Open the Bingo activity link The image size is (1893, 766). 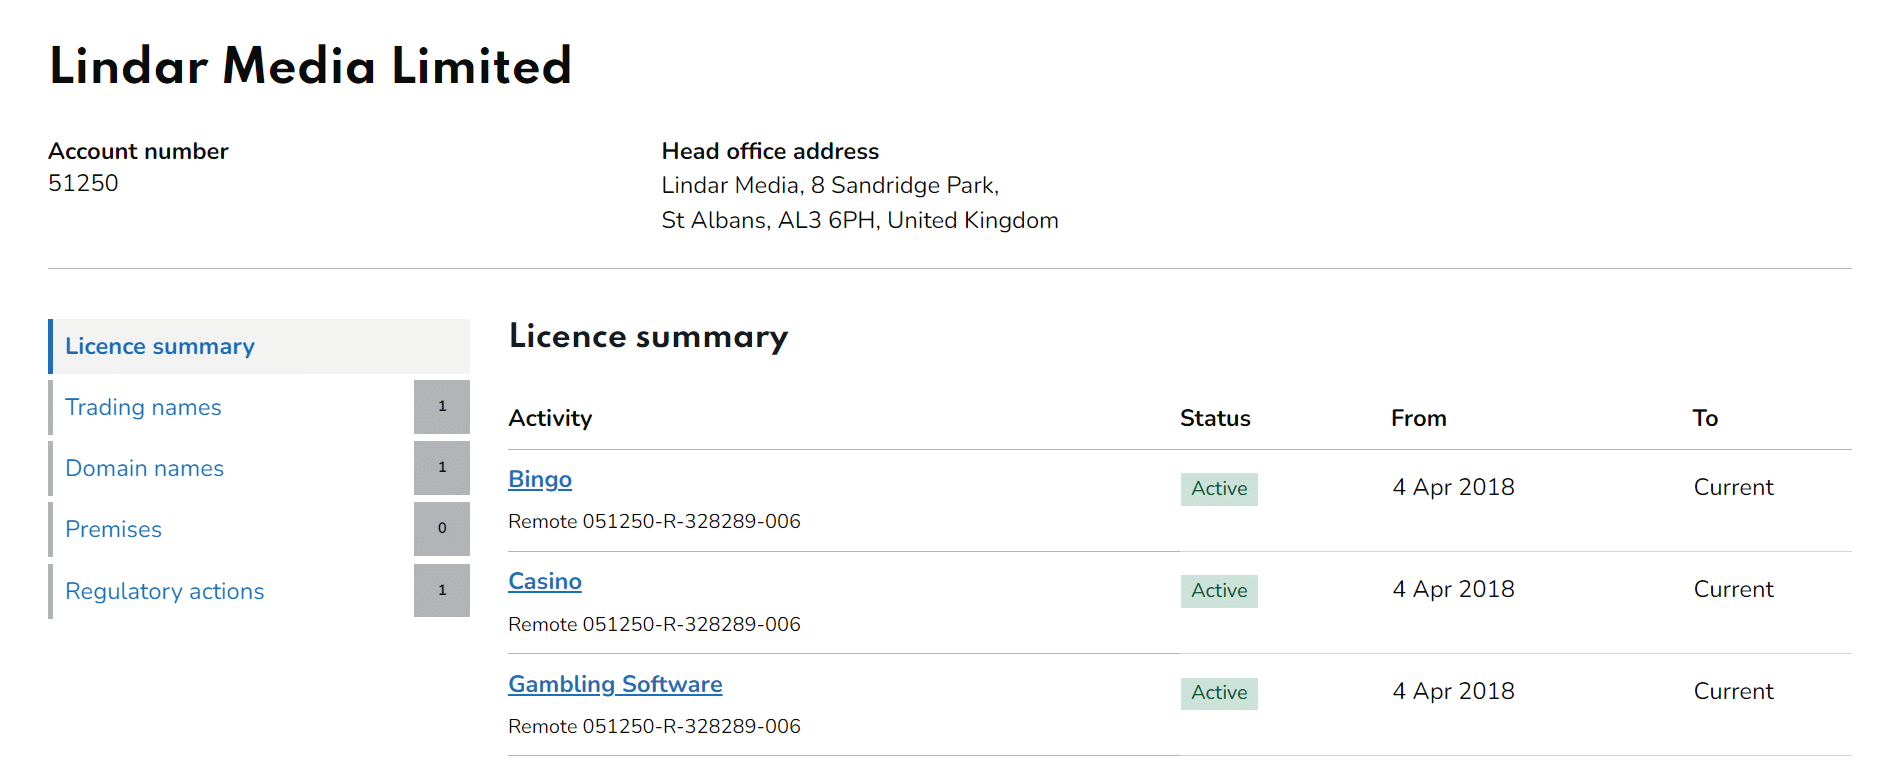pyautogui.click(x=540, y=479)
